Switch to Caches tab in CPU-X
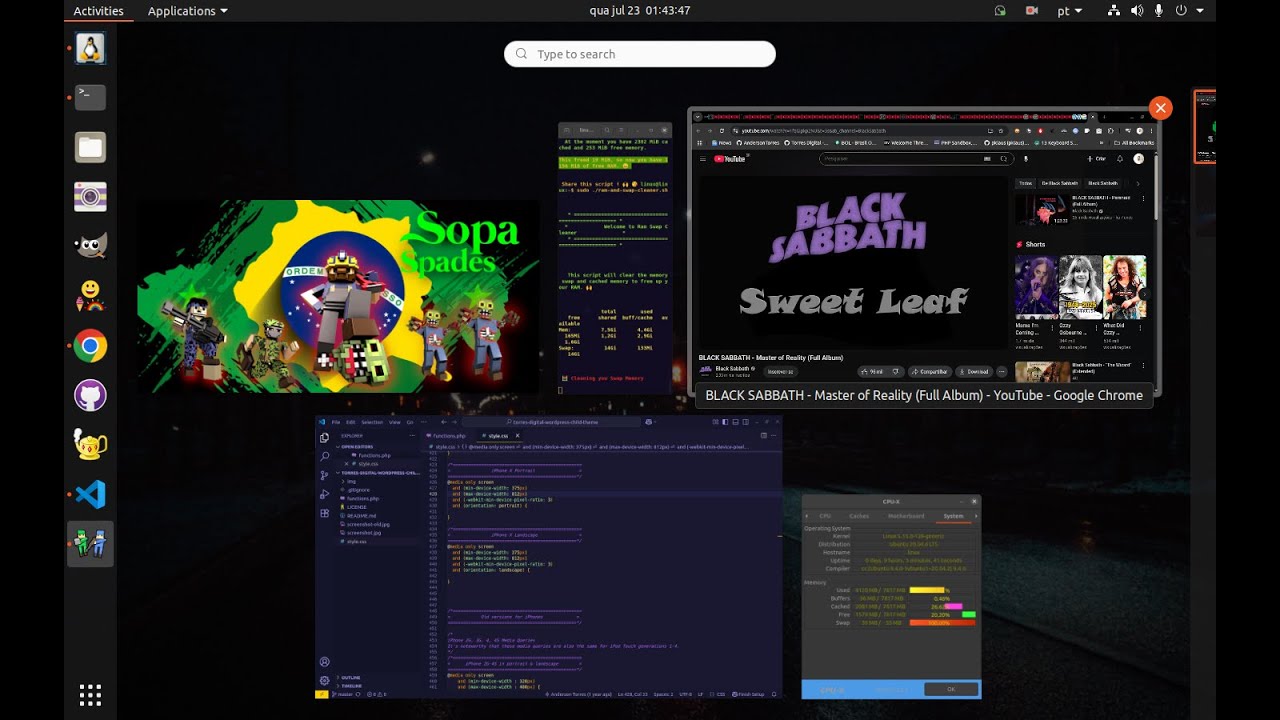This screenshot has width=1280, height=720. tap(859, 516)
